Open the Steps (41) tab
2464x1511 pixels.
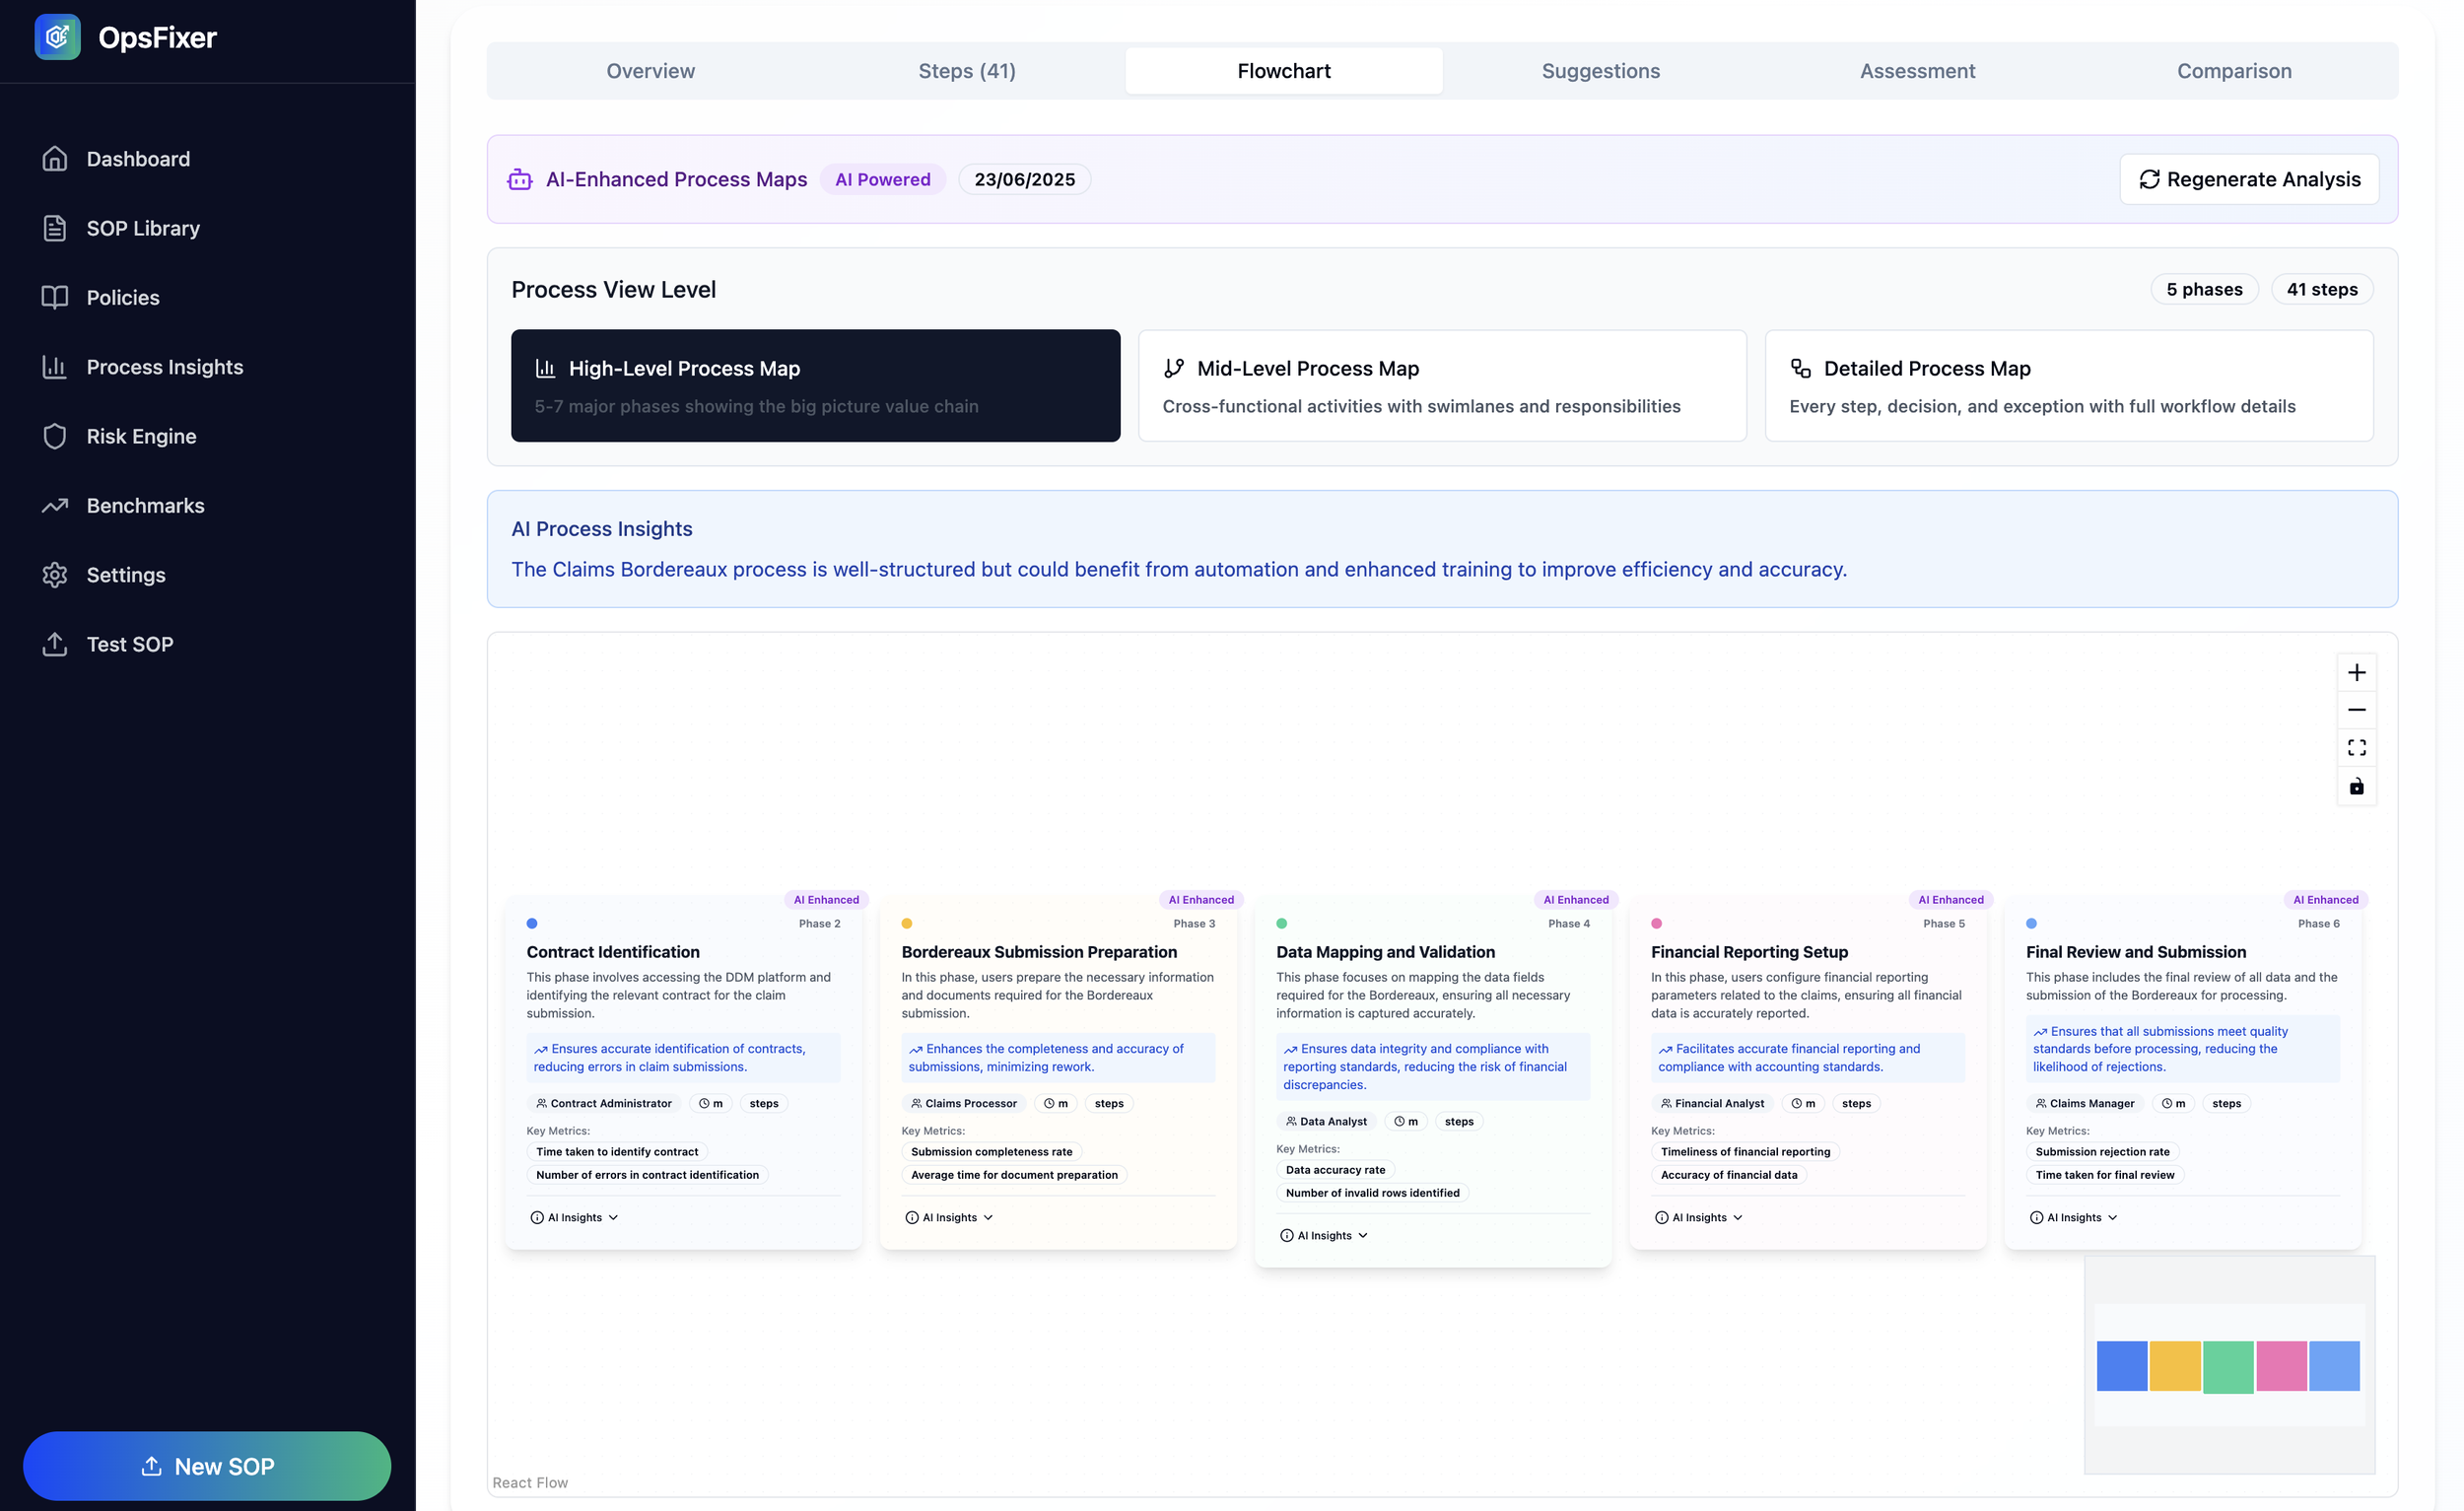[967, 71]
